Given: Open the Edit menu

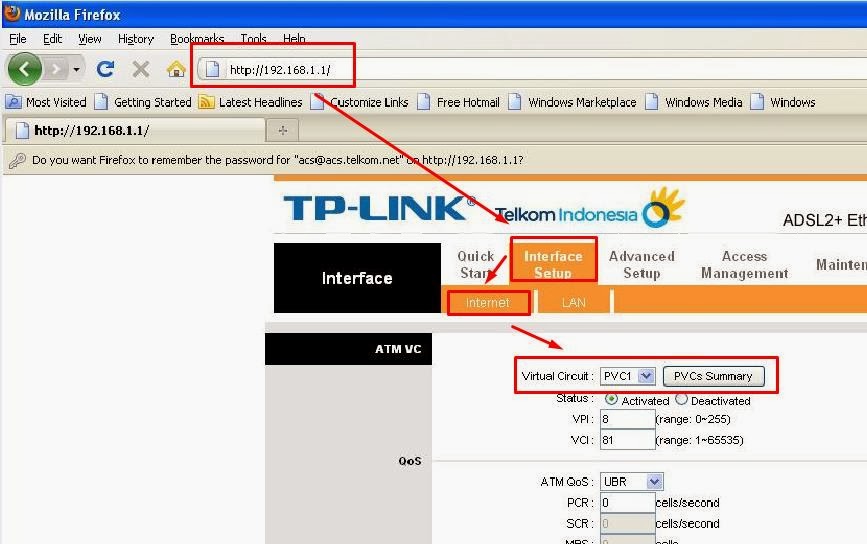Looking at the screenshot, I should (x=53, y=39).
